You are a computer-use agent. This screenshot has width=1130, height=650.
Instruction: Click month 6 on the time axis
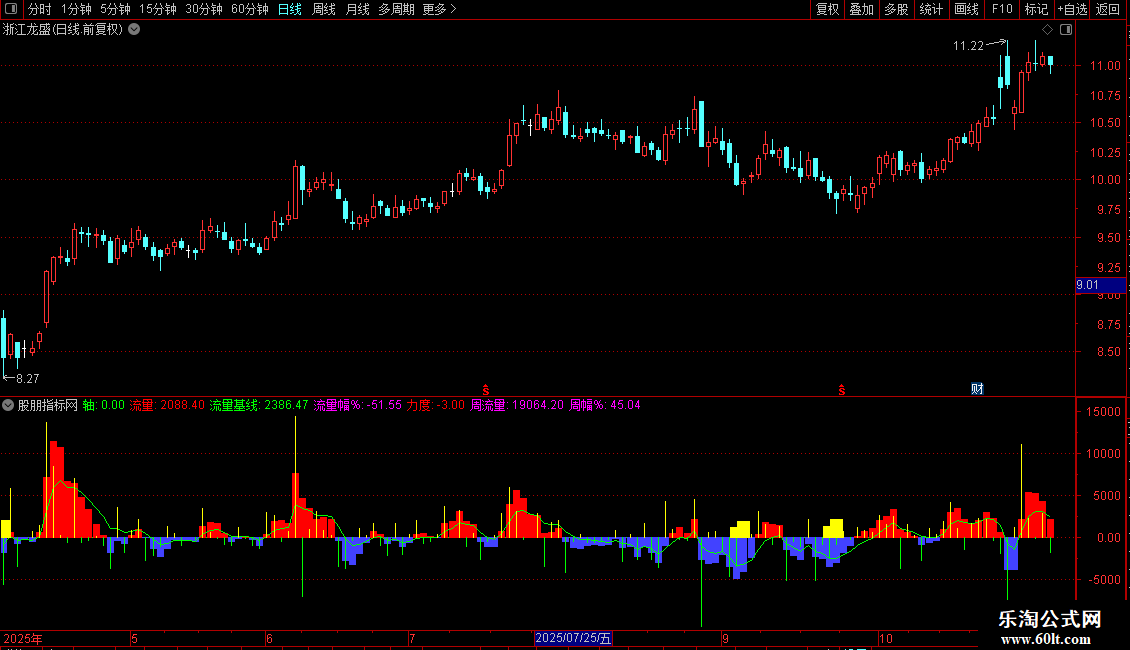pyautogui.click(x=270, y=638)
